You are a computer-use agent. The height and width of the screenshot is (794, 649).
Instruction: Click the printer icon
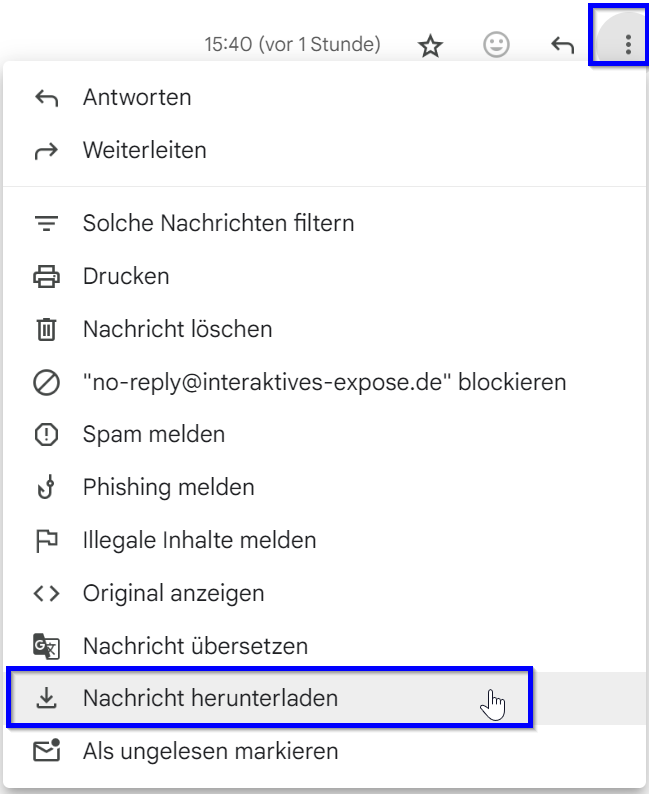46,276
